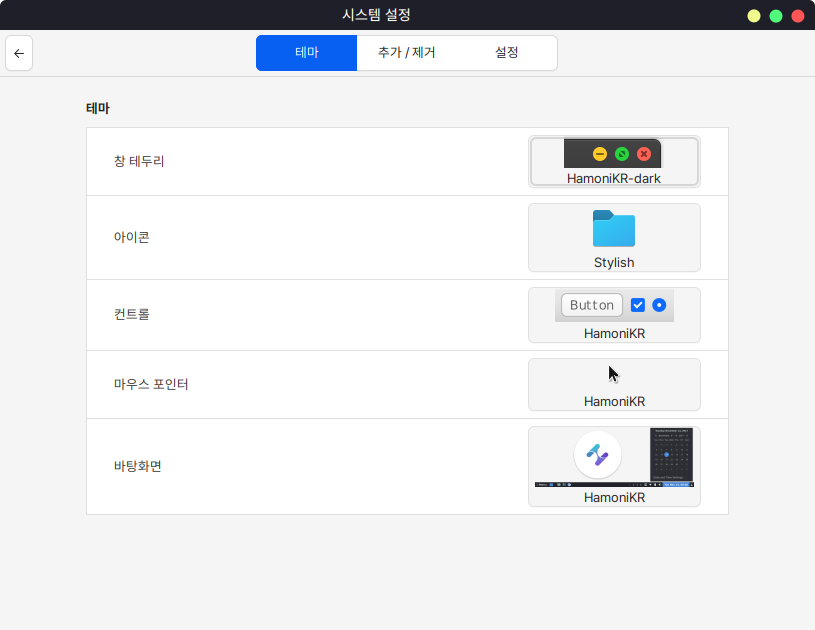Viewport: 815px width, 630px height.
Task: Maximize the window with the green button
Action: 776,16
